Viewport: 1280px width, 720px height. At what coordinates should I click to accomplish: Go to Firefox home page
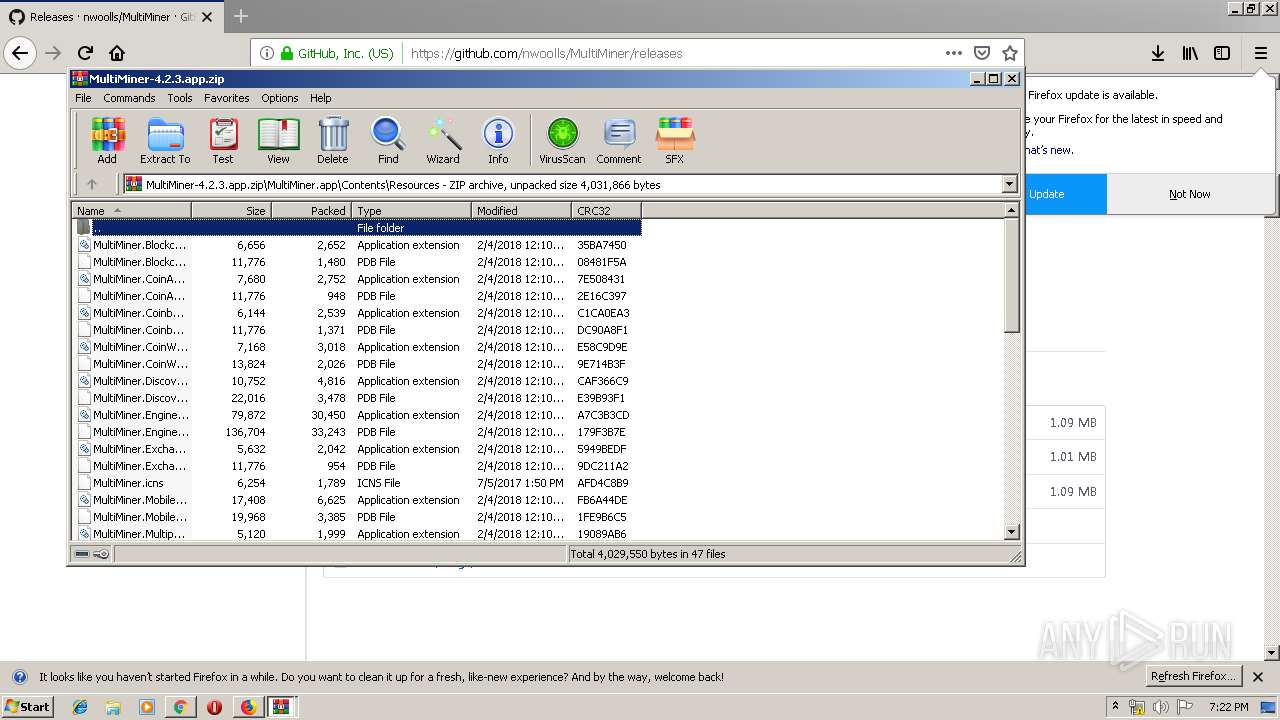click(x=117, y=53)
